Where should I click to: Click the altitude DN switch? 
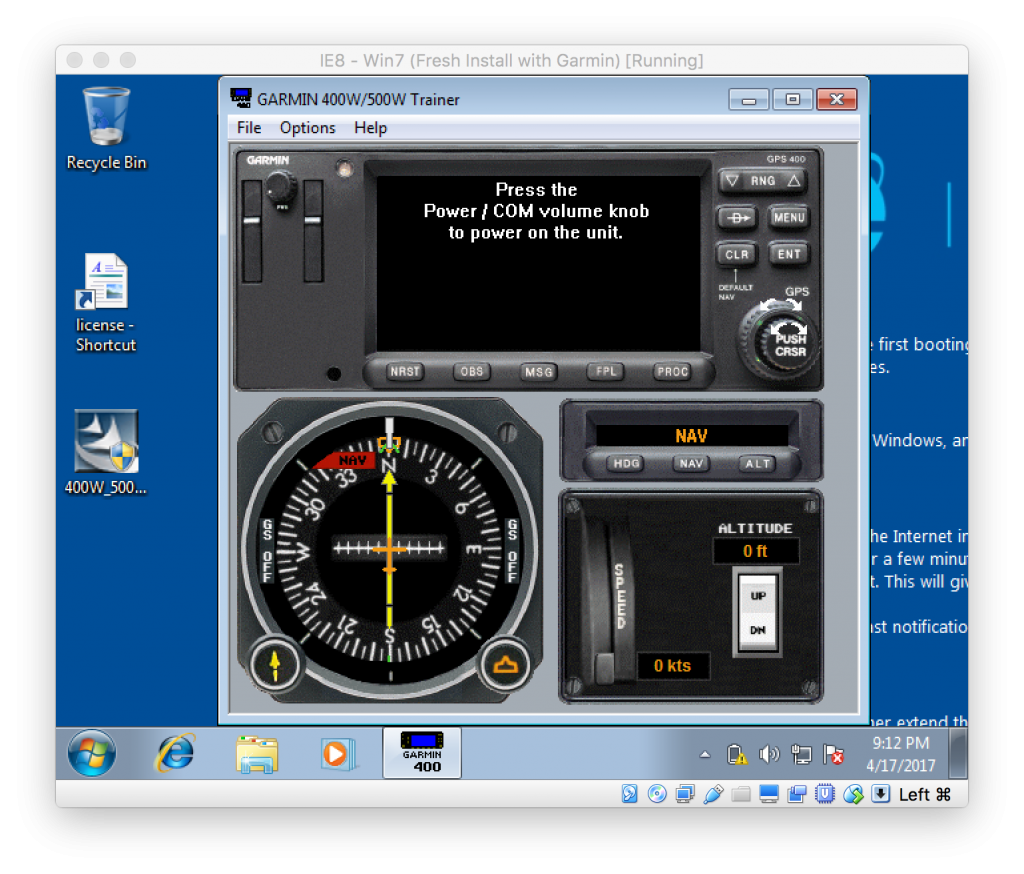click(758, 630)
